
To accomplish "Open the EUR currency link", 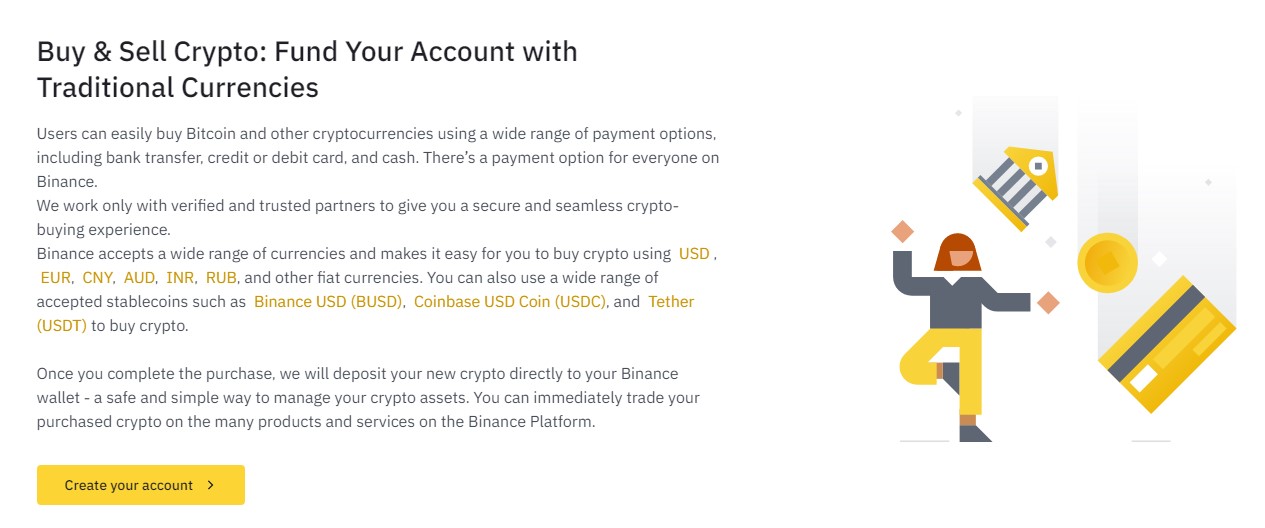I will [x=55, y=277].
